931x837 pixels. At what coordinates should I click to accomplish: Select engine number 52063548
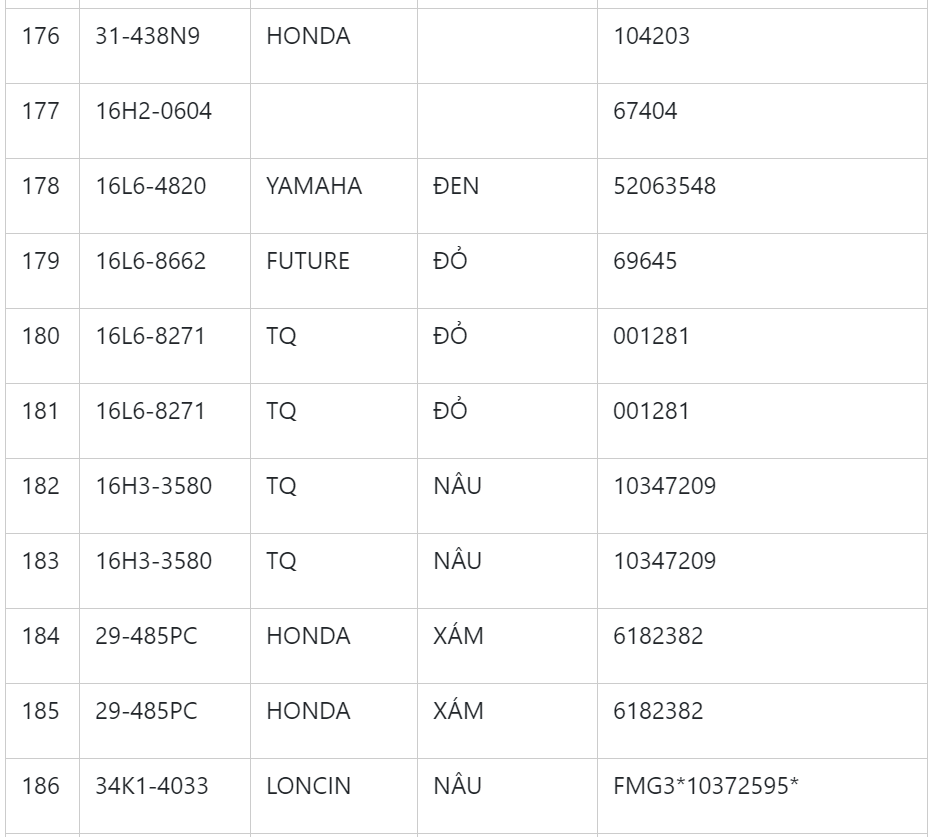pos(664,187)
